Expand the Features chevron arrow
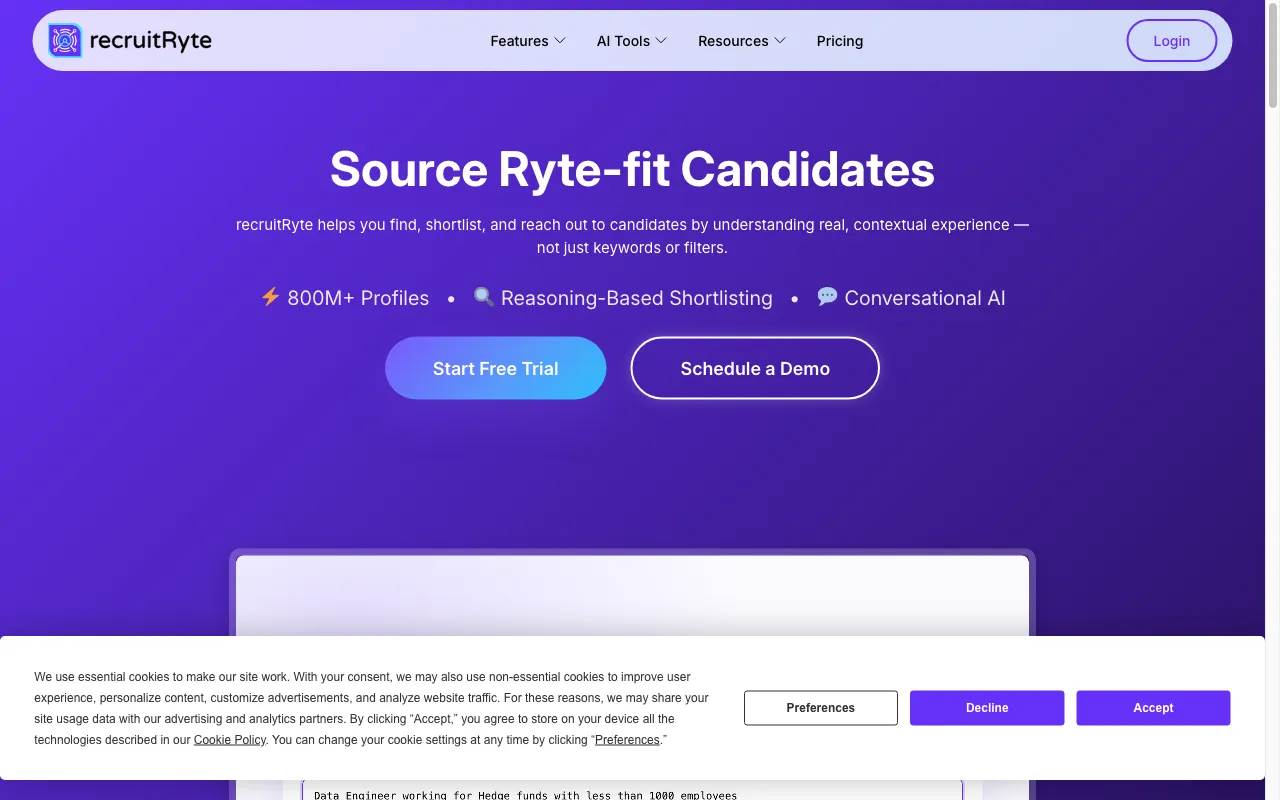Screen dimensions: 1280x800 560,41
